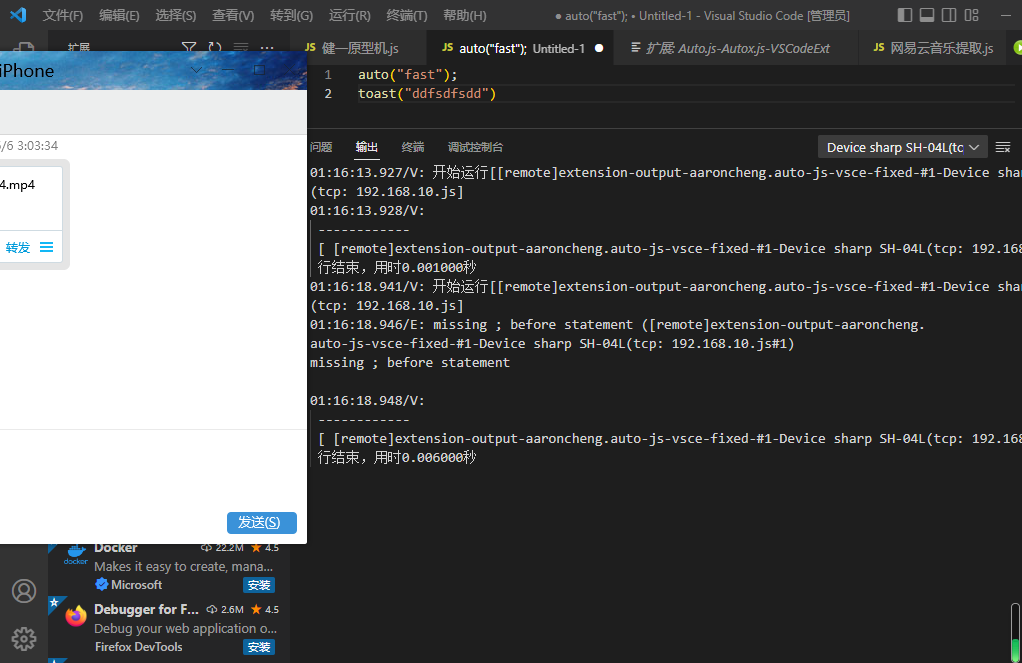The image size is (1022, 663).
Task: Switch to the 终端 panel tab
Action: pyautogui.click(x=413, y=147)
